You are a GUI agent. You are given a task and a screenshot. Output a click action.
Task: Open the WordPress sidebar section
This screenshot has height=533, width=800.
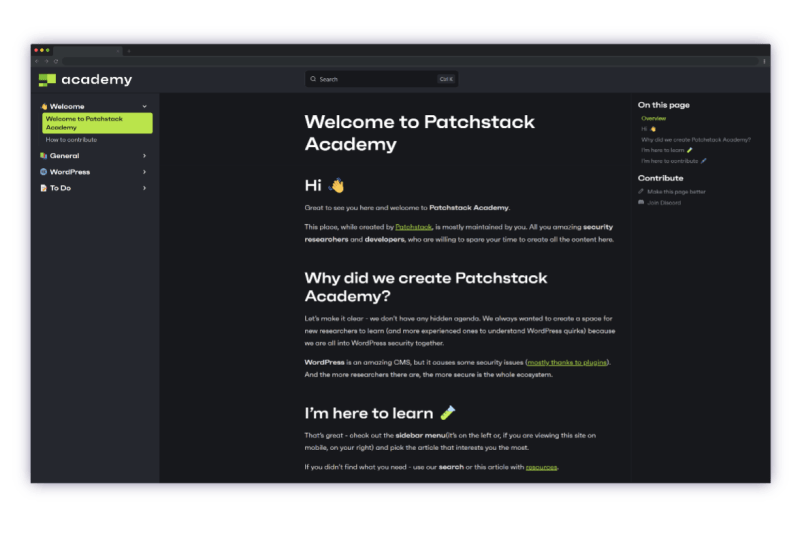click(x=70, y=172)
